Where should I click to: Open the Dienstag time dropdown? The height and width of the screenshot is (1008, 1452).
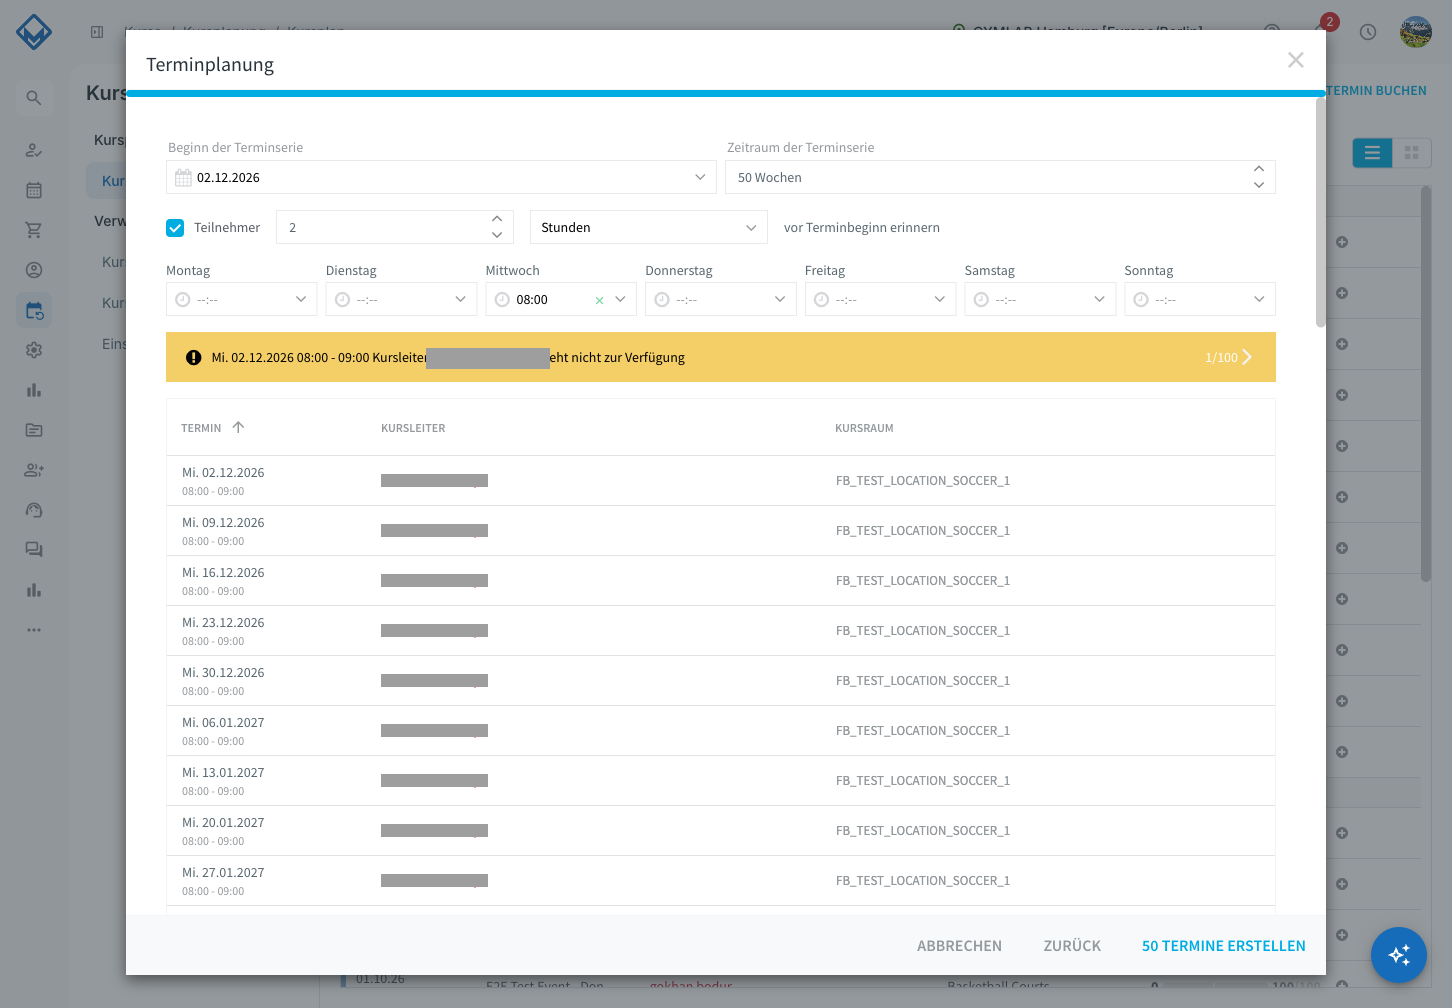(x=401, y=299)
